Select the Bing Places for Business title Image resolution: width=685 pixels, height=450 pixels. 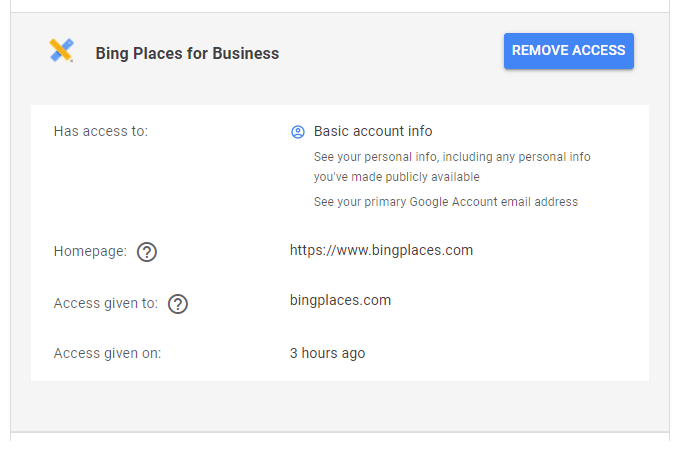tap(187, 53)
